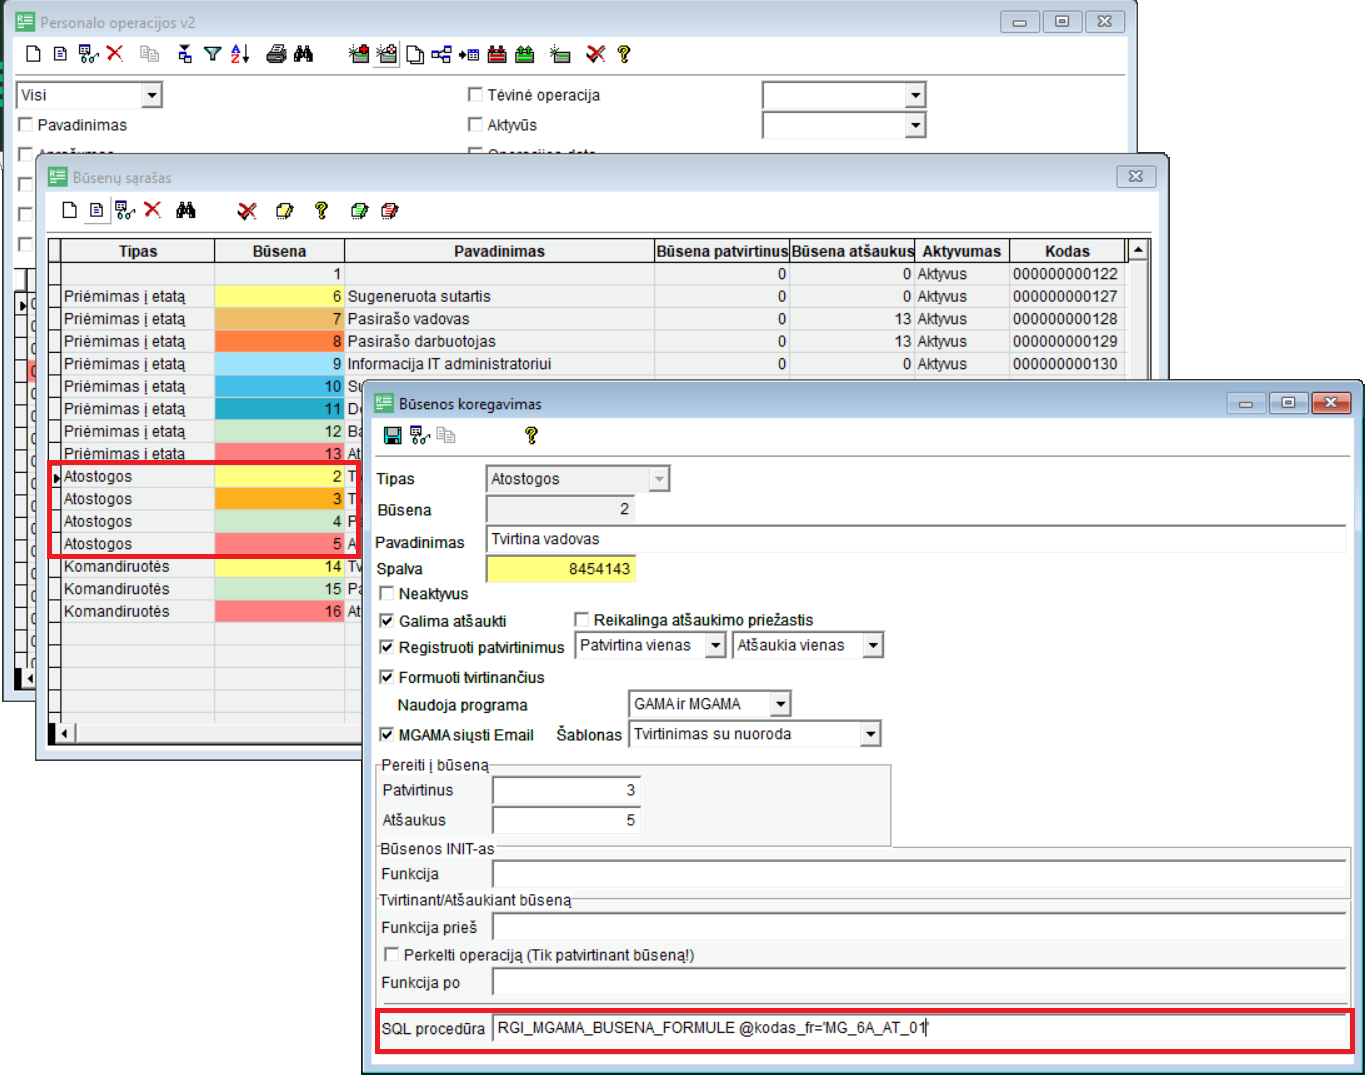Viewport: 1368px width, 1078px height.
Task: Click the preview (glasses) icon in Būsenos koregavimas
Action: (x=420, y=435)
